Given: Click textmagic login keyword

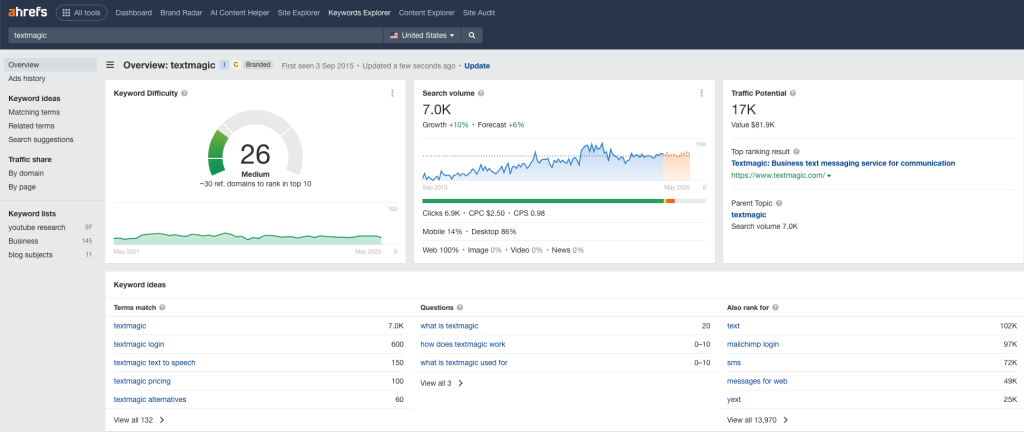Looking at the screenshot, I should tap(139, 344).
